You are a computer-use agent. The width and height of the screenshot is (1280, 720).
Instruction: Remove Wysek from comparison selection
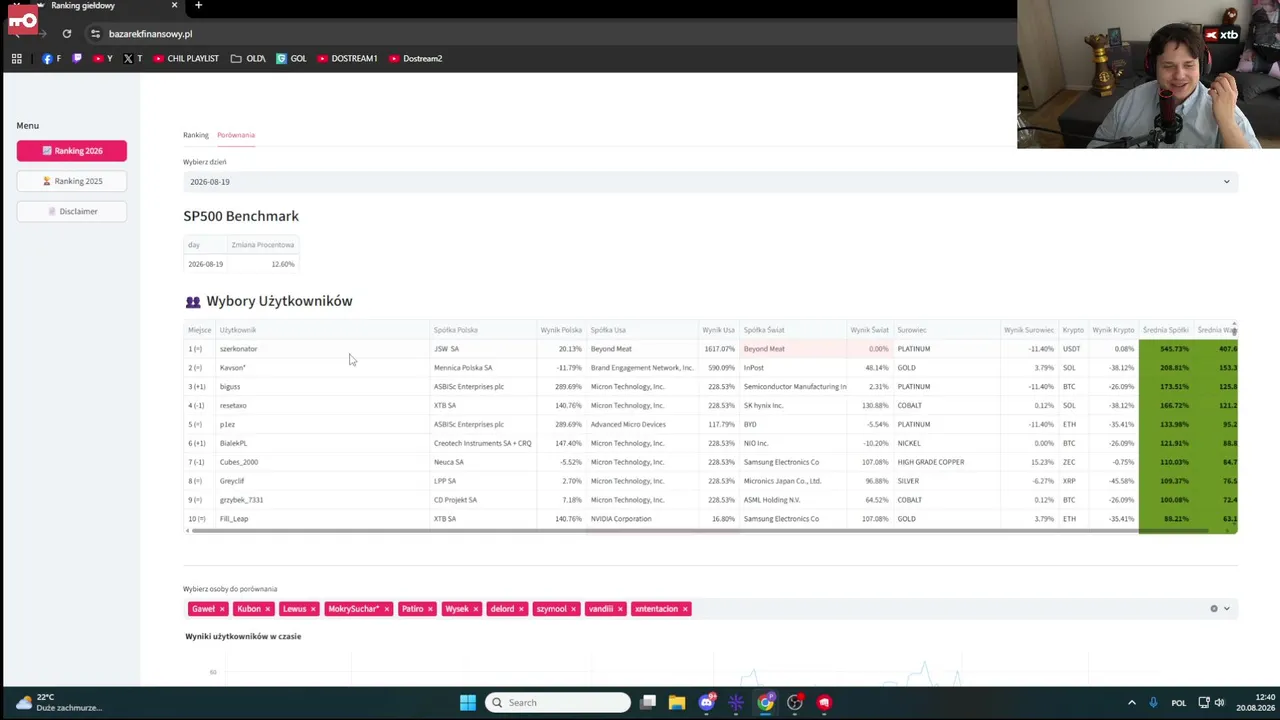(x=475, y=609)
